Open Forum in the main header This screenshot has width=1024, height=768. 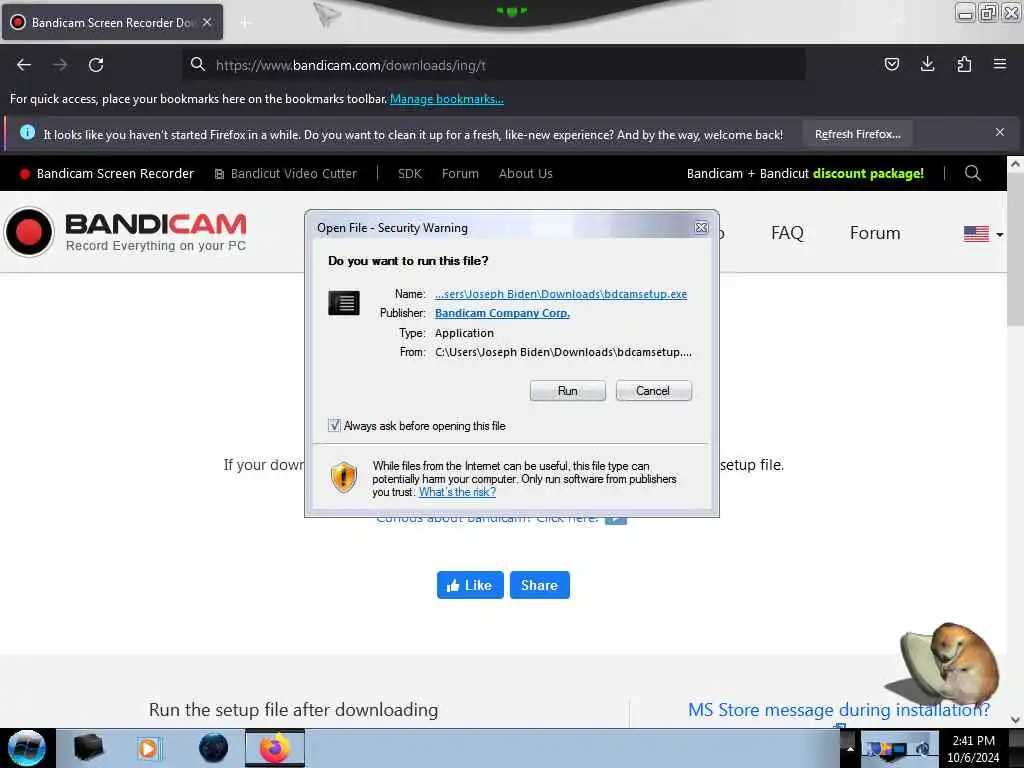pyautogui.click(x=875, y=233)
